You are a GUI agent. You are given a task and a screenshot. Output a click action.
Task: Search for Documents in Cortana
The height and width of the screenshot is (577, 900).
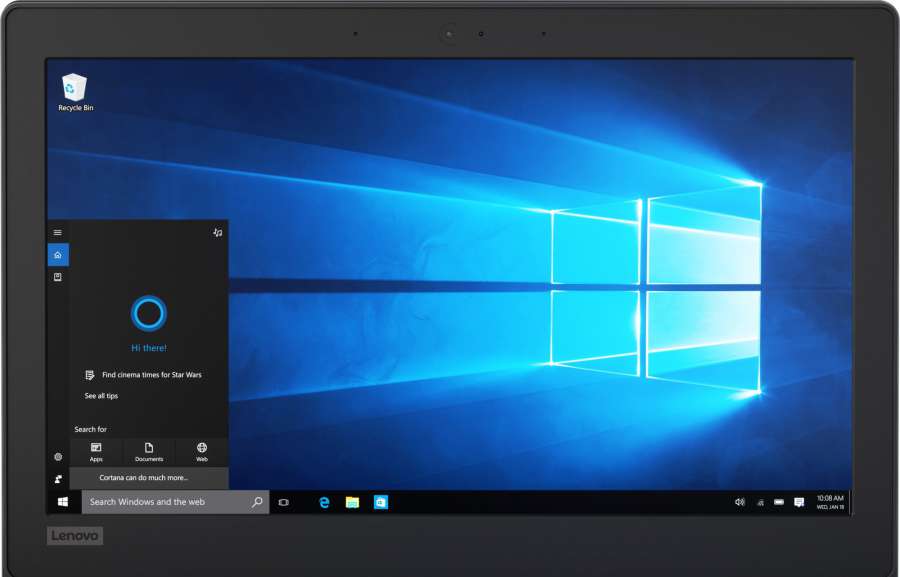(x=149, y=452)
